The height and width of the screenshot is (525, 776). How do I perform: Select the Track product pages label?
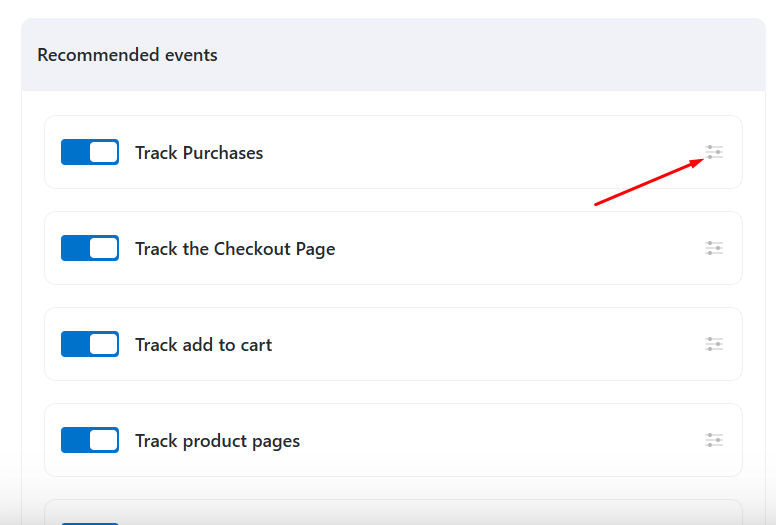(x=217, y=441)
